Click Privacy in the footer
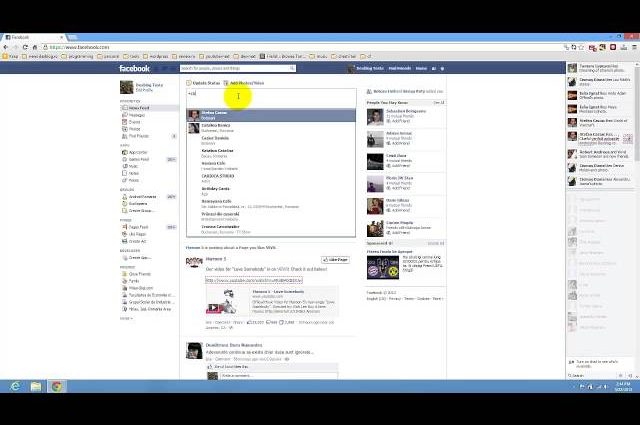 (395, 299)
